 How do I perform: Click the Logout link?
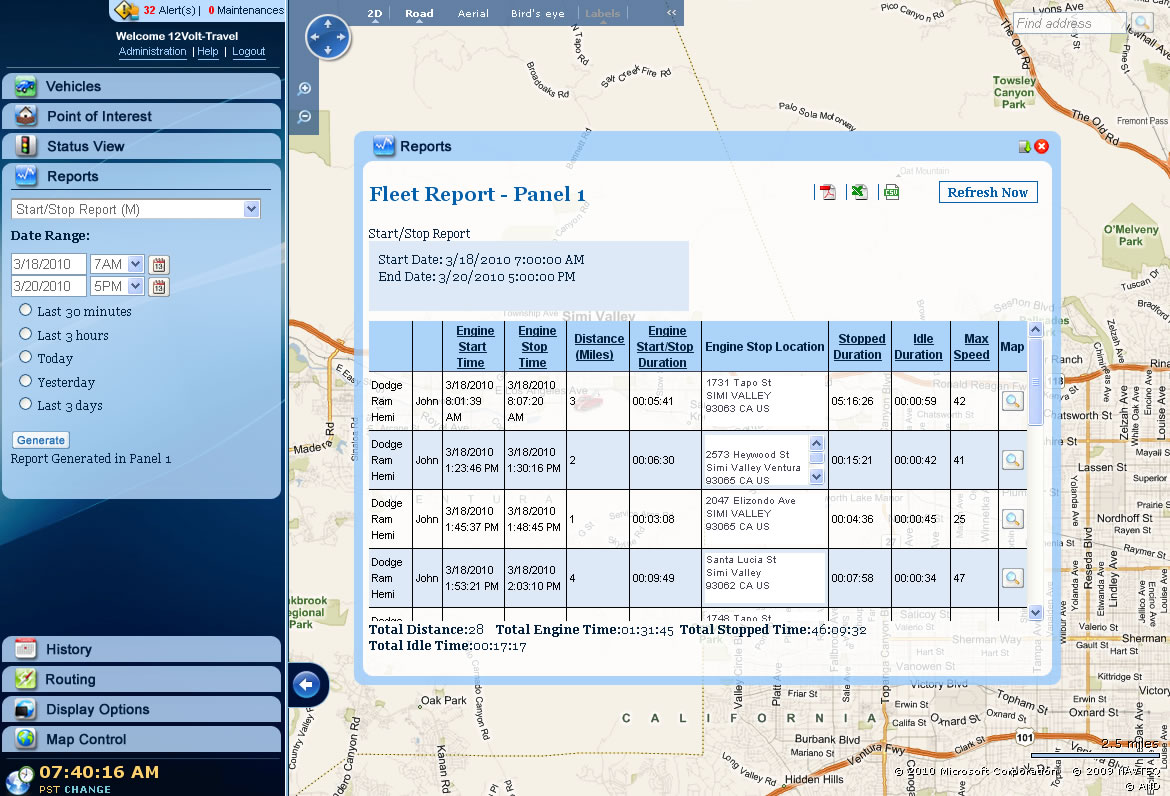click(248, 51)
